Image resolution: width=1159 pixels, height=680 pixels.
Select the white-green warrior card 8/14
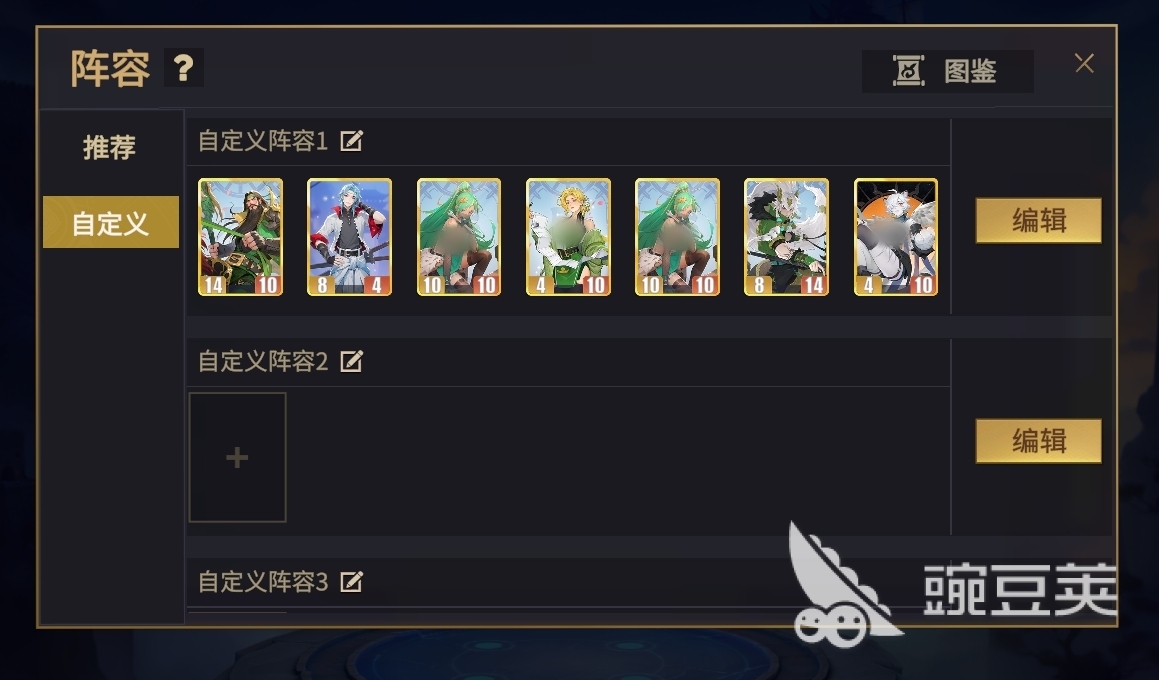pyautogui.click(x=786, y=237)
